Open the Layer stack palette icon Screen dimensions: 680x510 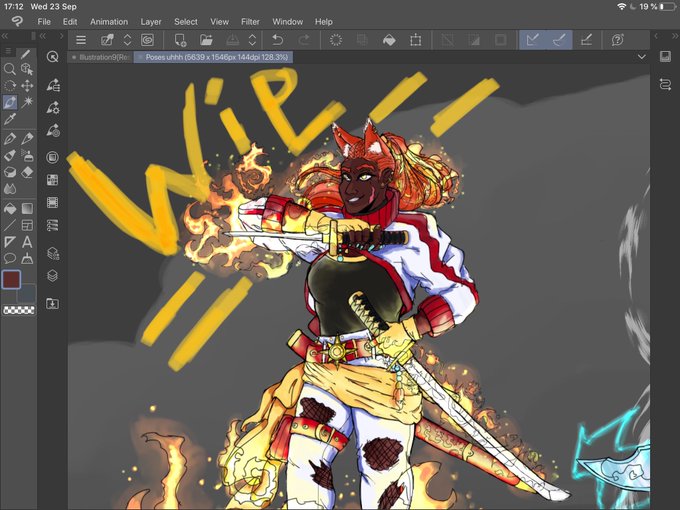coord(53,276)
